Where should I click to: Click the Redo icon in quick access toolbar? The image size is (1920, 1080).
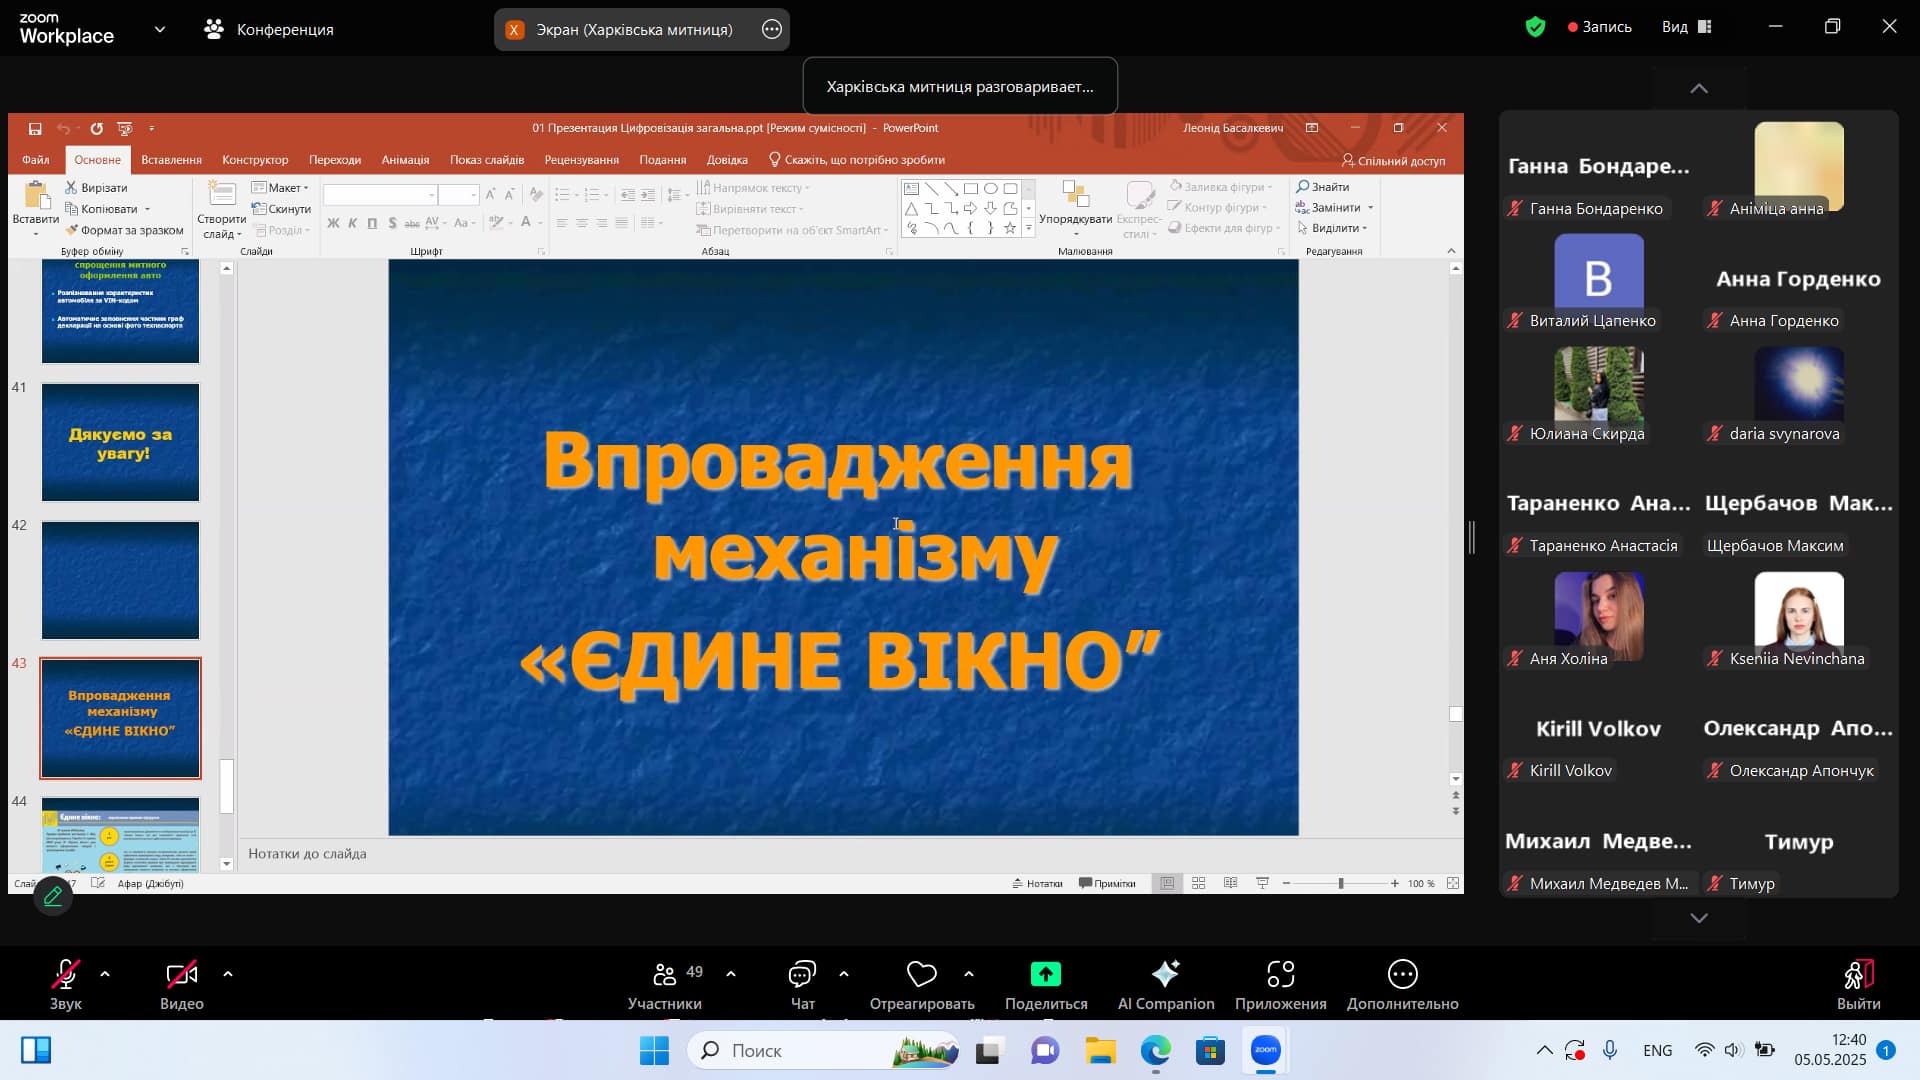pyautogui.click(x=96, y=128)
